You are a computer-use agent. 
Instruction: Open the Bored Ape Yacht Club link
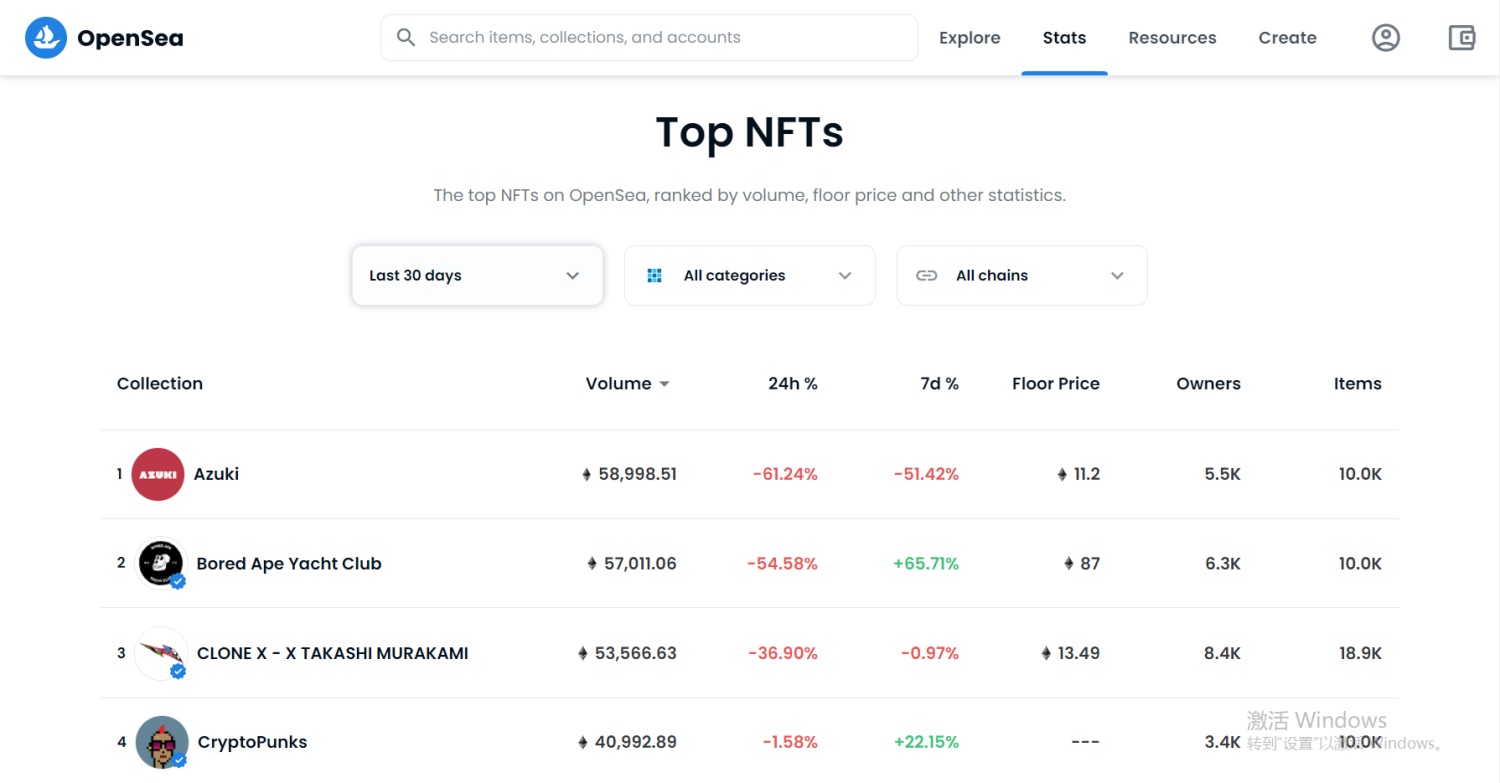click(289, 564)
